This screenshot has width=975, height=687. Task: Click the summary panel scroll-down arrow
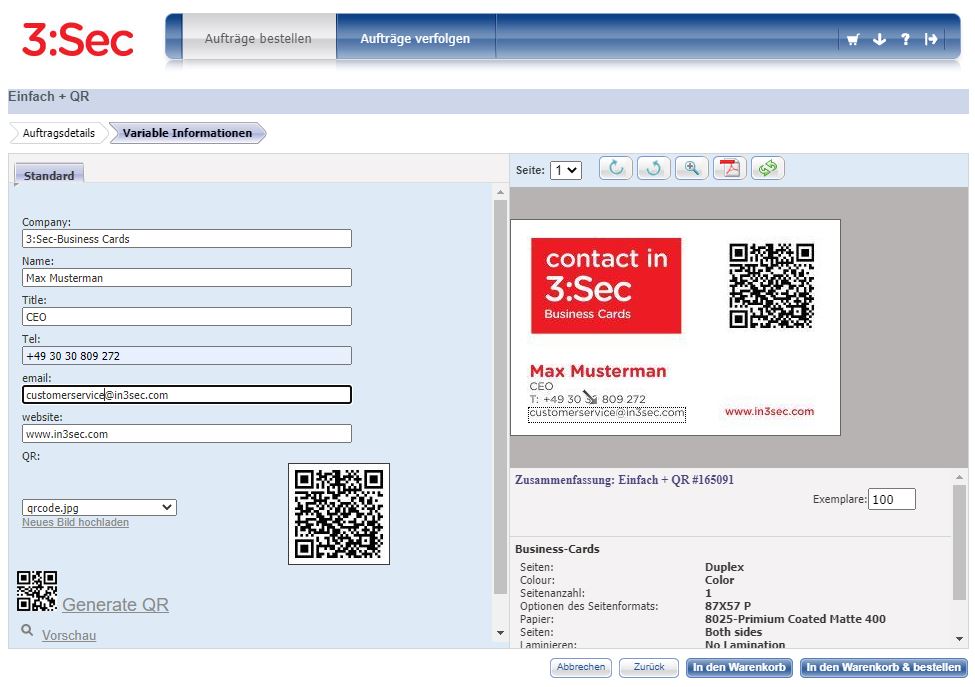(x=959, y=639)
